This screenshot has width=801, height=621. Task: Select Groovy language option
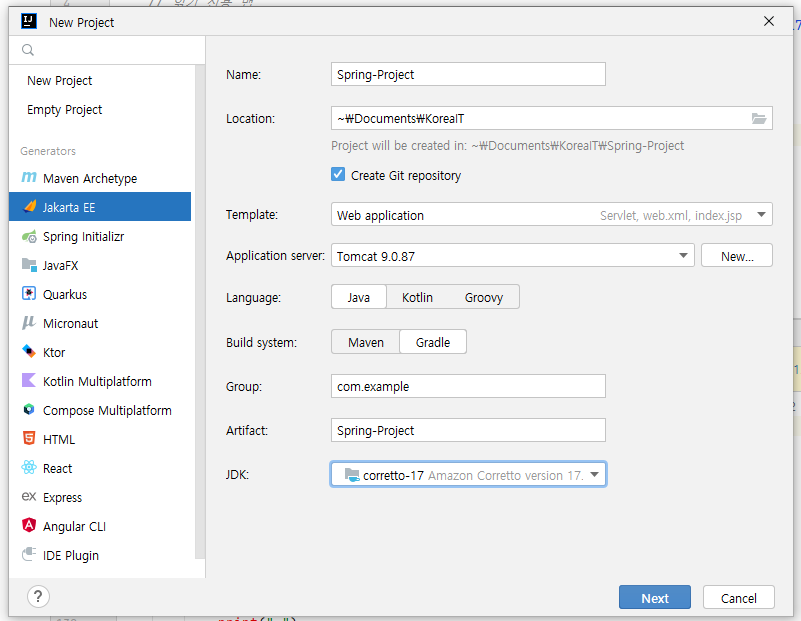[484, 297]
